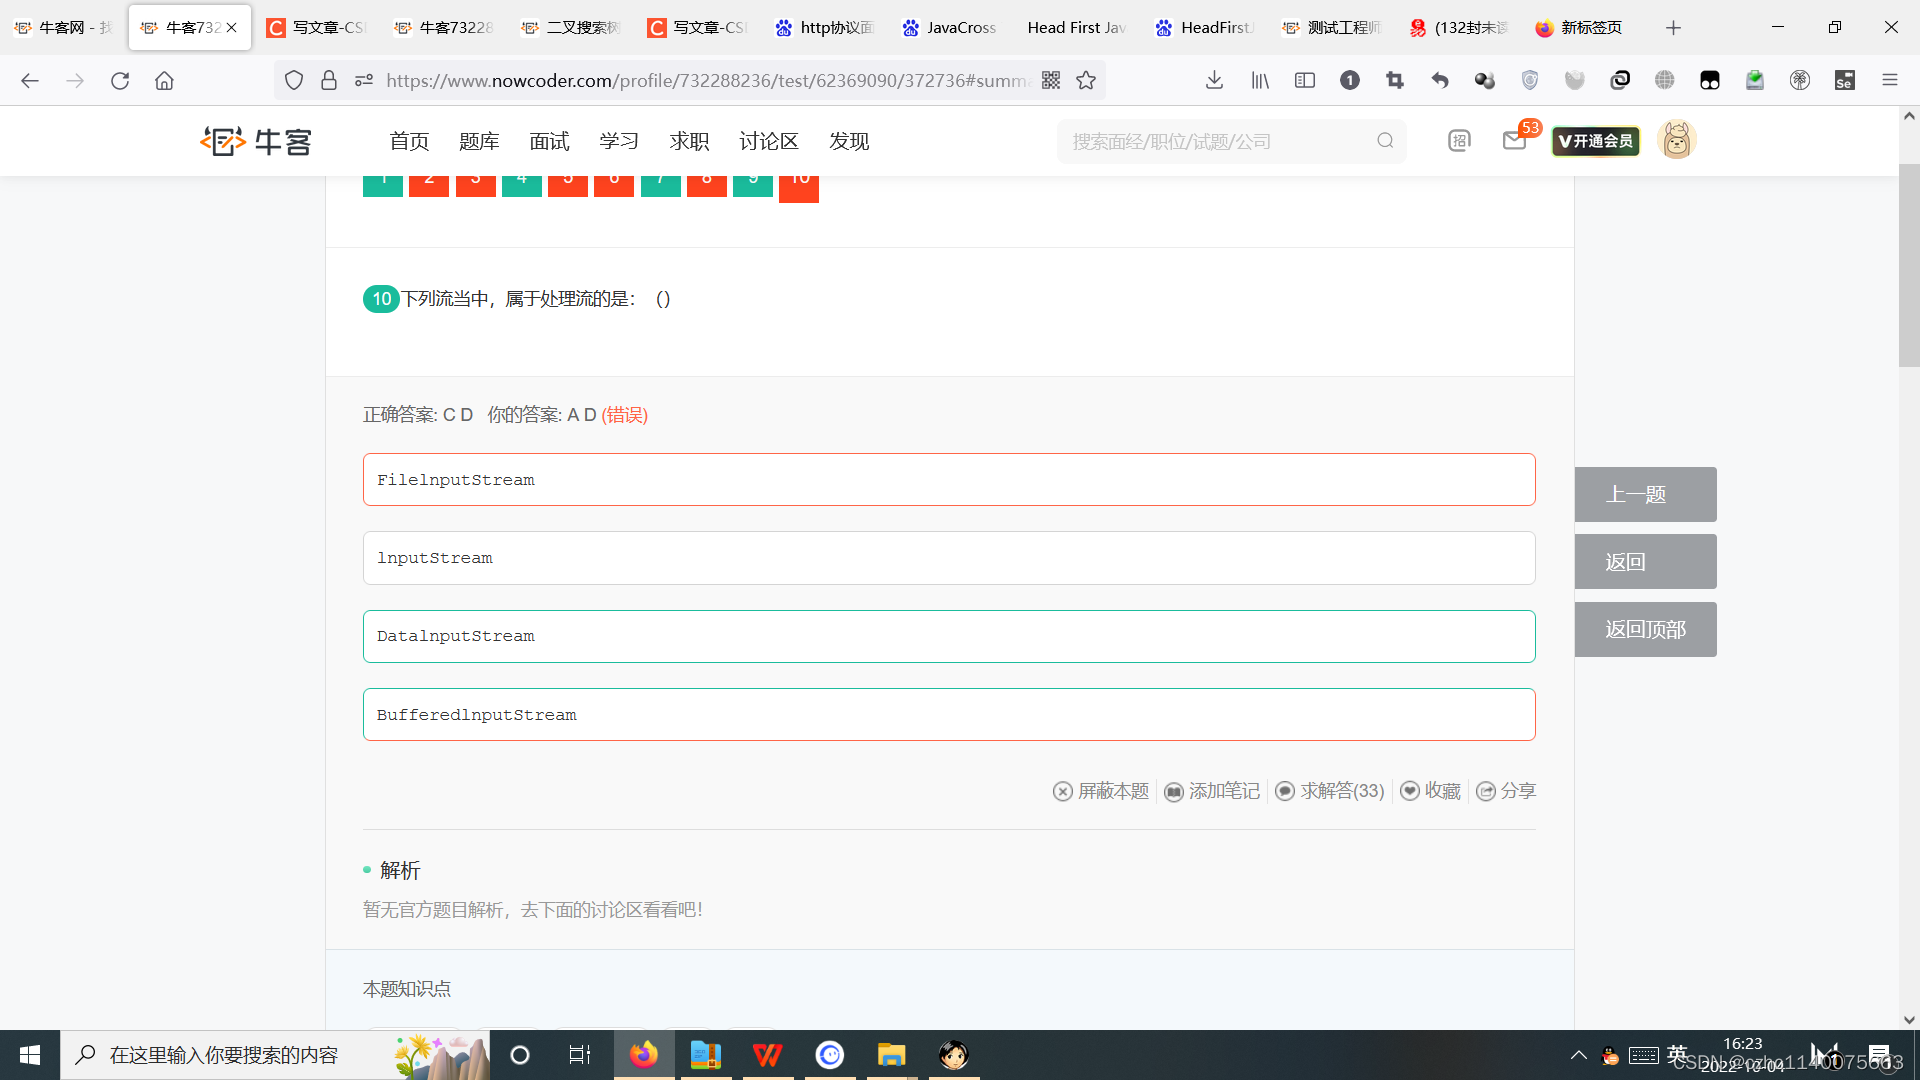
Task: Open the QR code icon in address bar
Action: 1051,81
